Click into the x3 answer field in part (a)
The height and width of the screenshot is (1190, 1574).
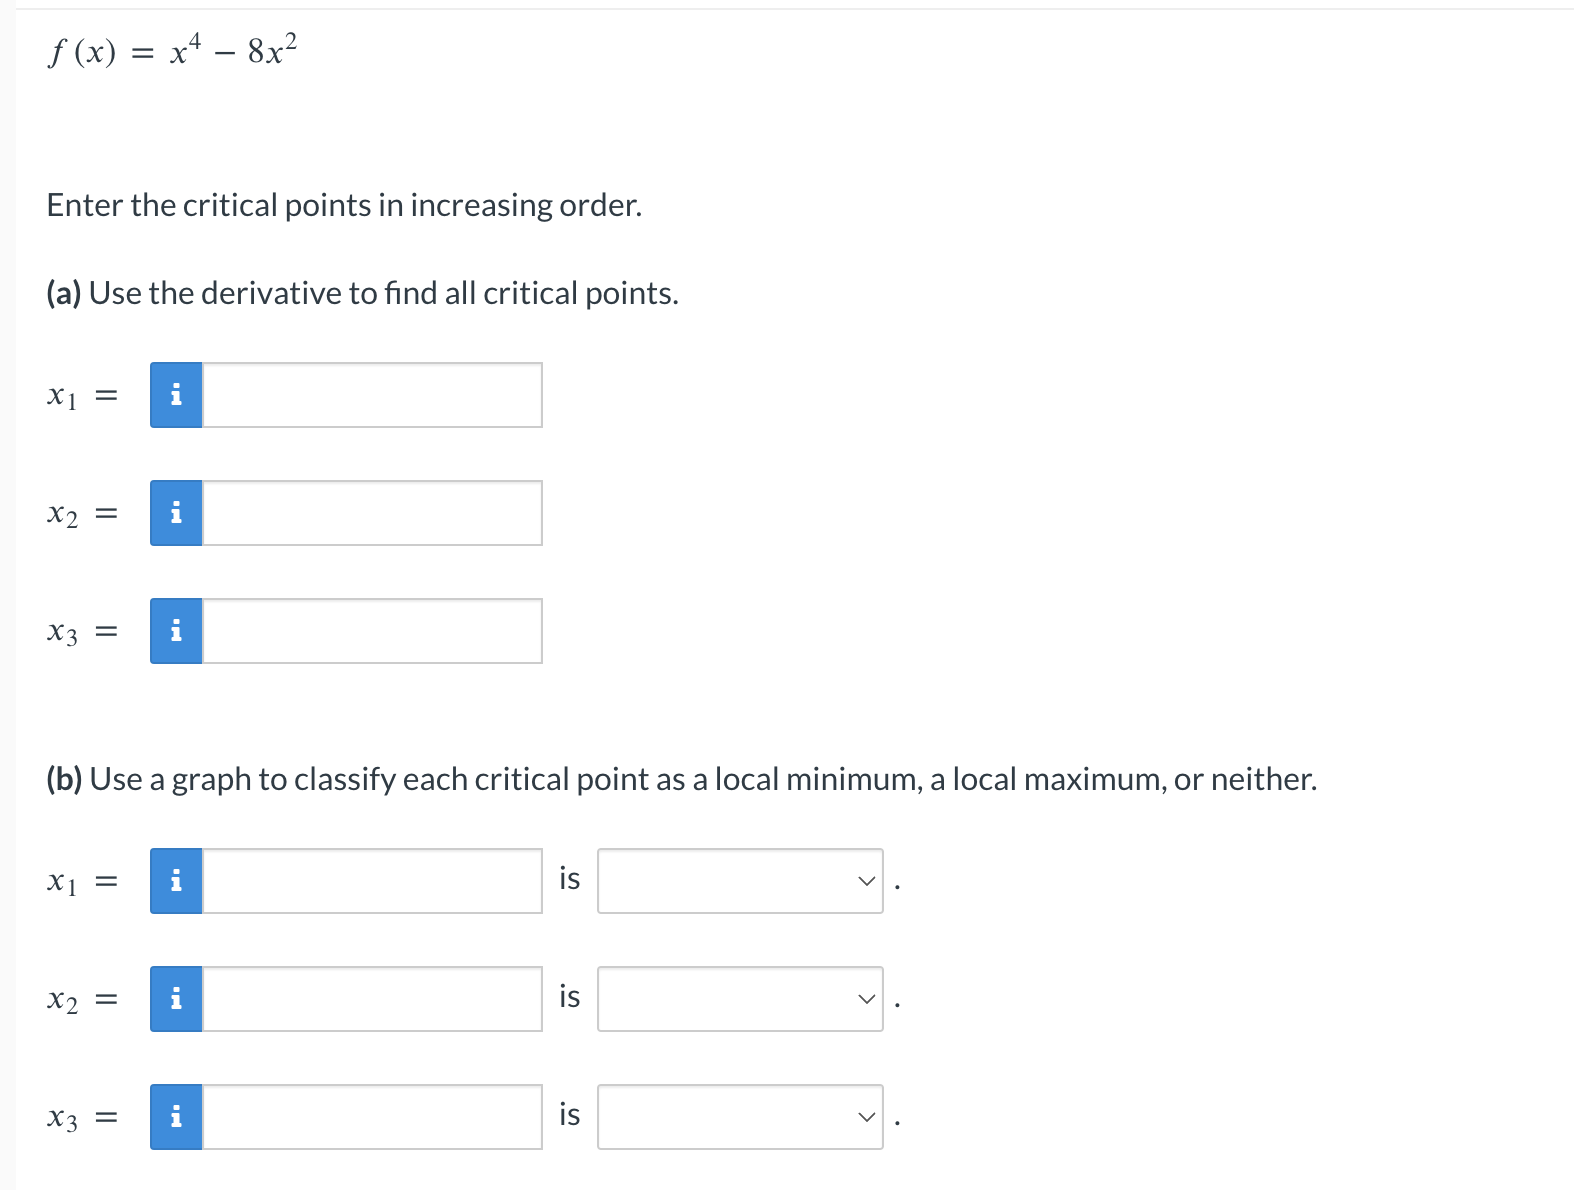(x=370, y=630)
